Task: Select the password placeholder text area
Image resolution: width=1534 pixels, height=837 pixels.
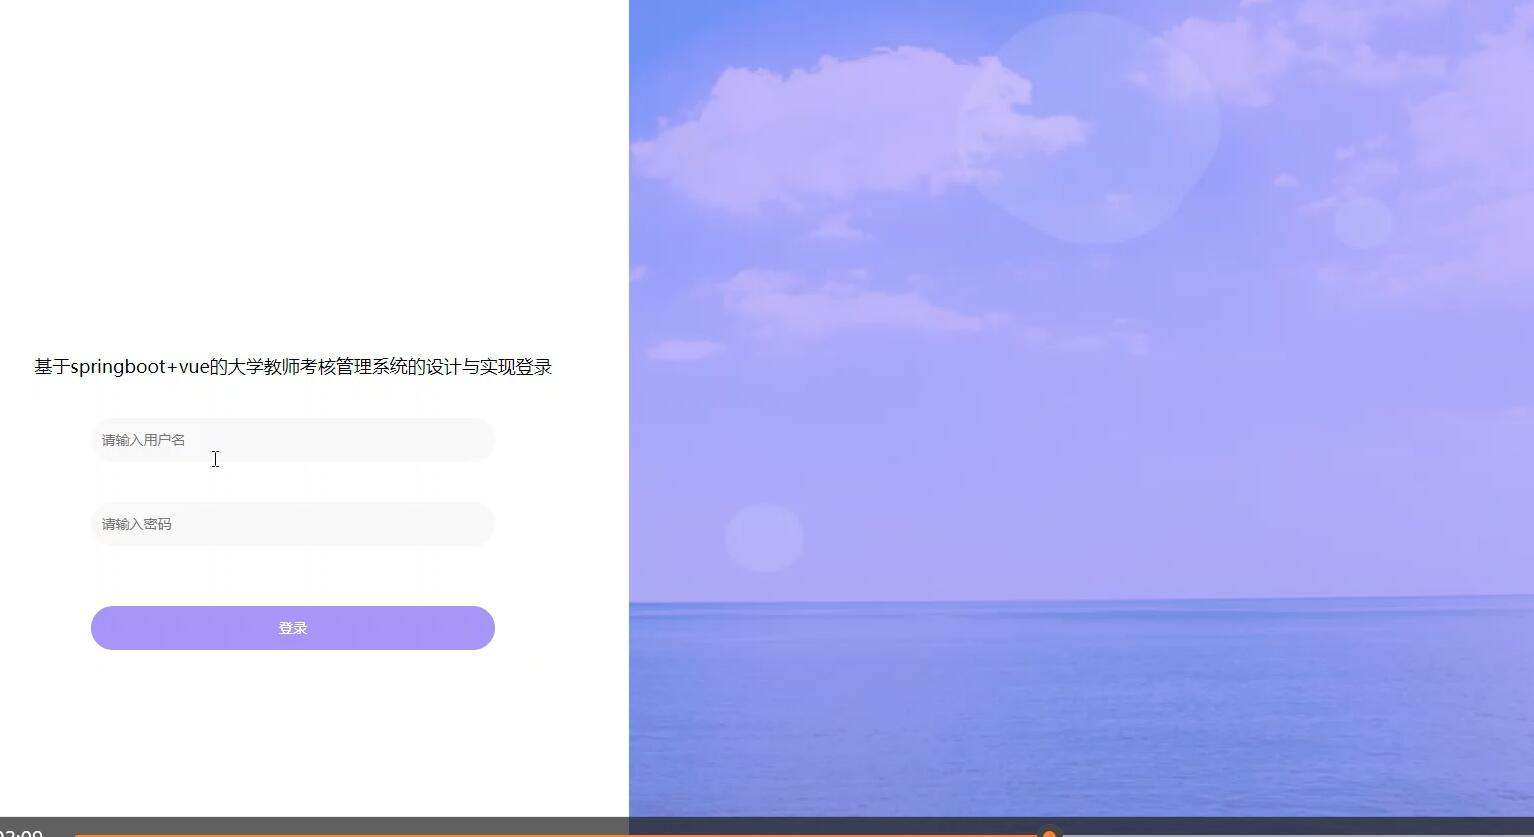Action: 136,524
